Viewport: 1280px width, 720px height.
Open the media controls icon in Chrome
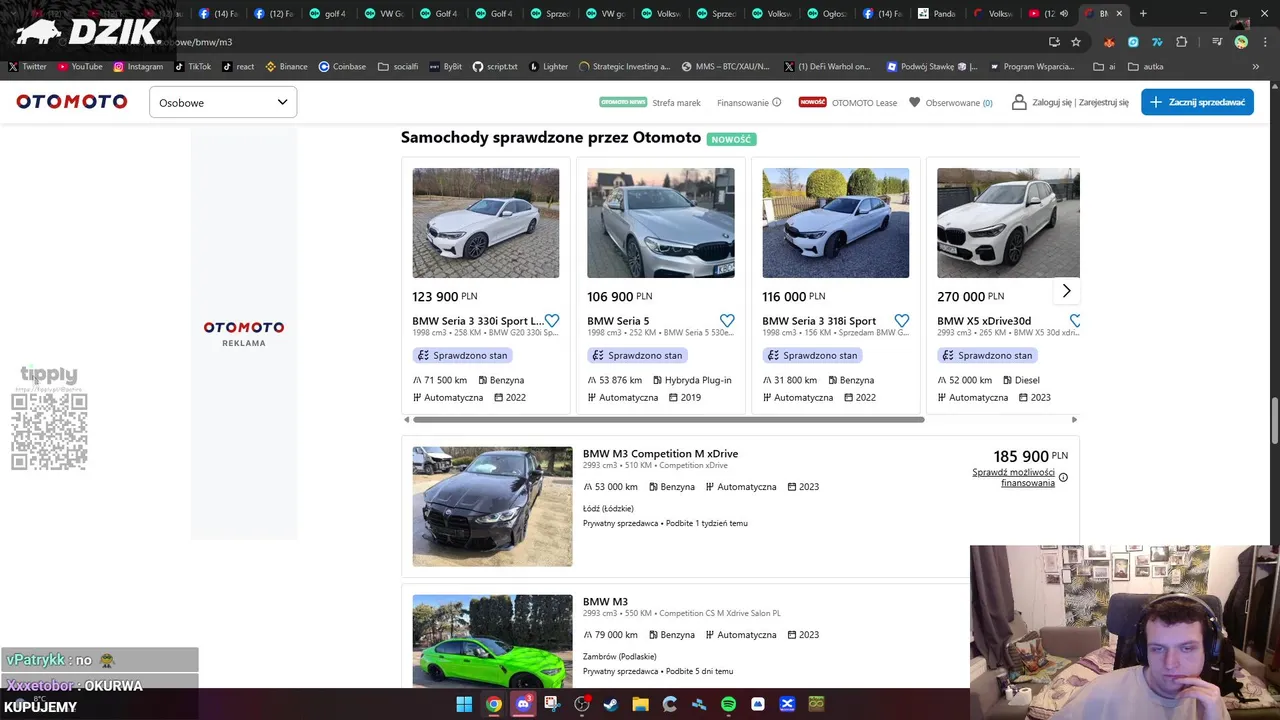pos(1217,42)
